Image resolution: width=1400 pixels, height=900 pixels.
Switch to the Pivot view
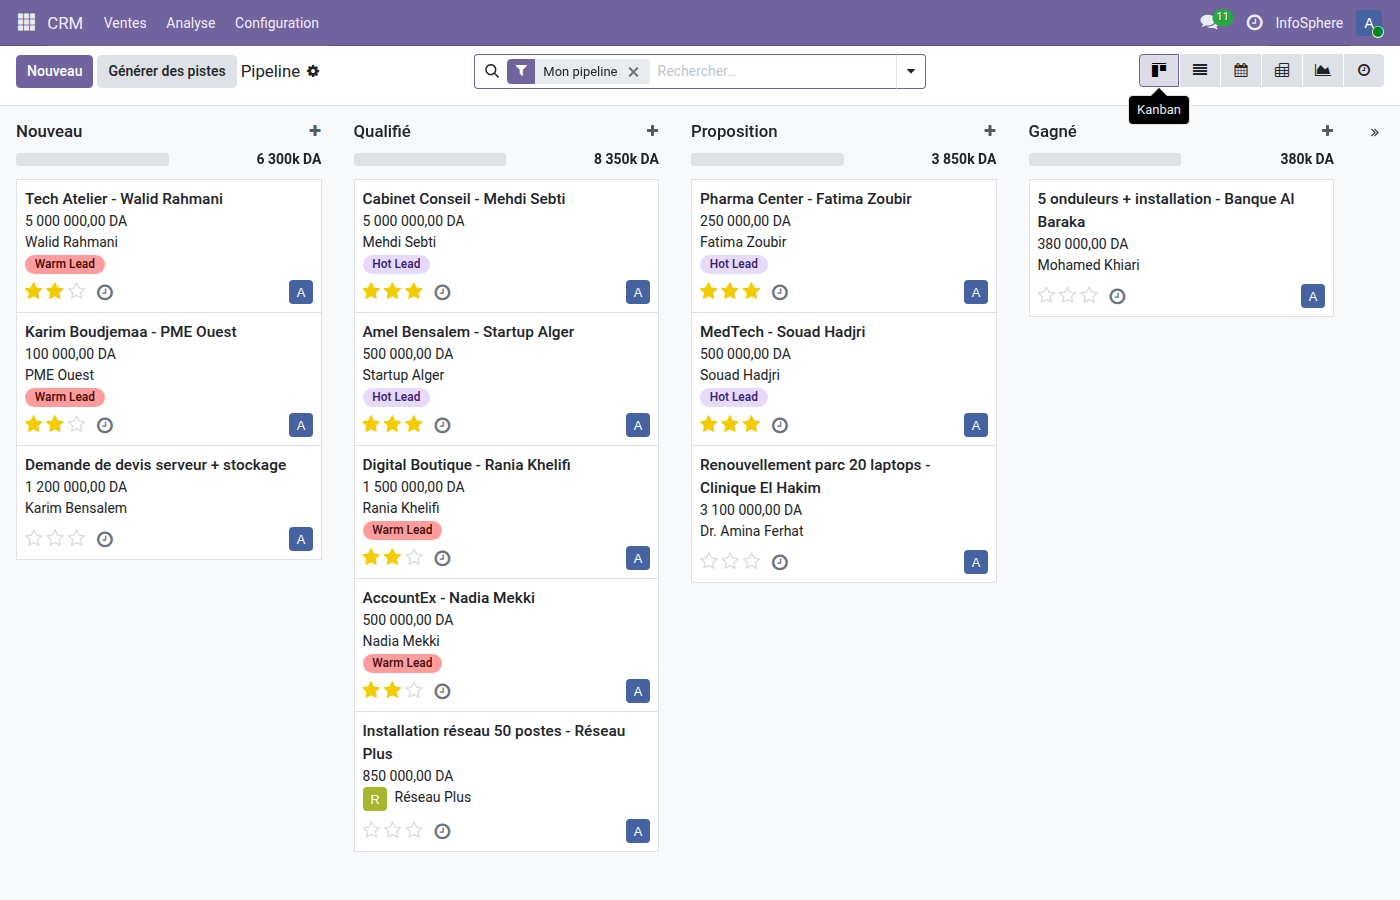(1281, 71)
